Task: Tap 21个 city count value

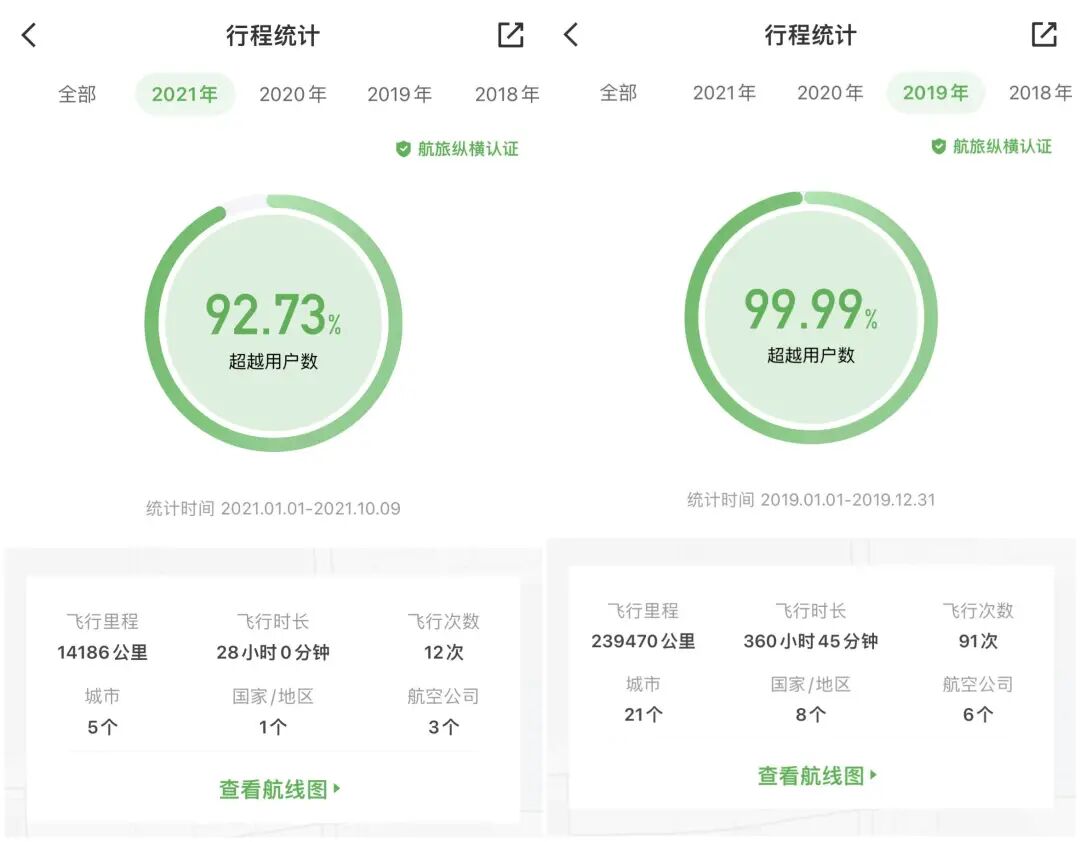Action: tap(643, 715)
